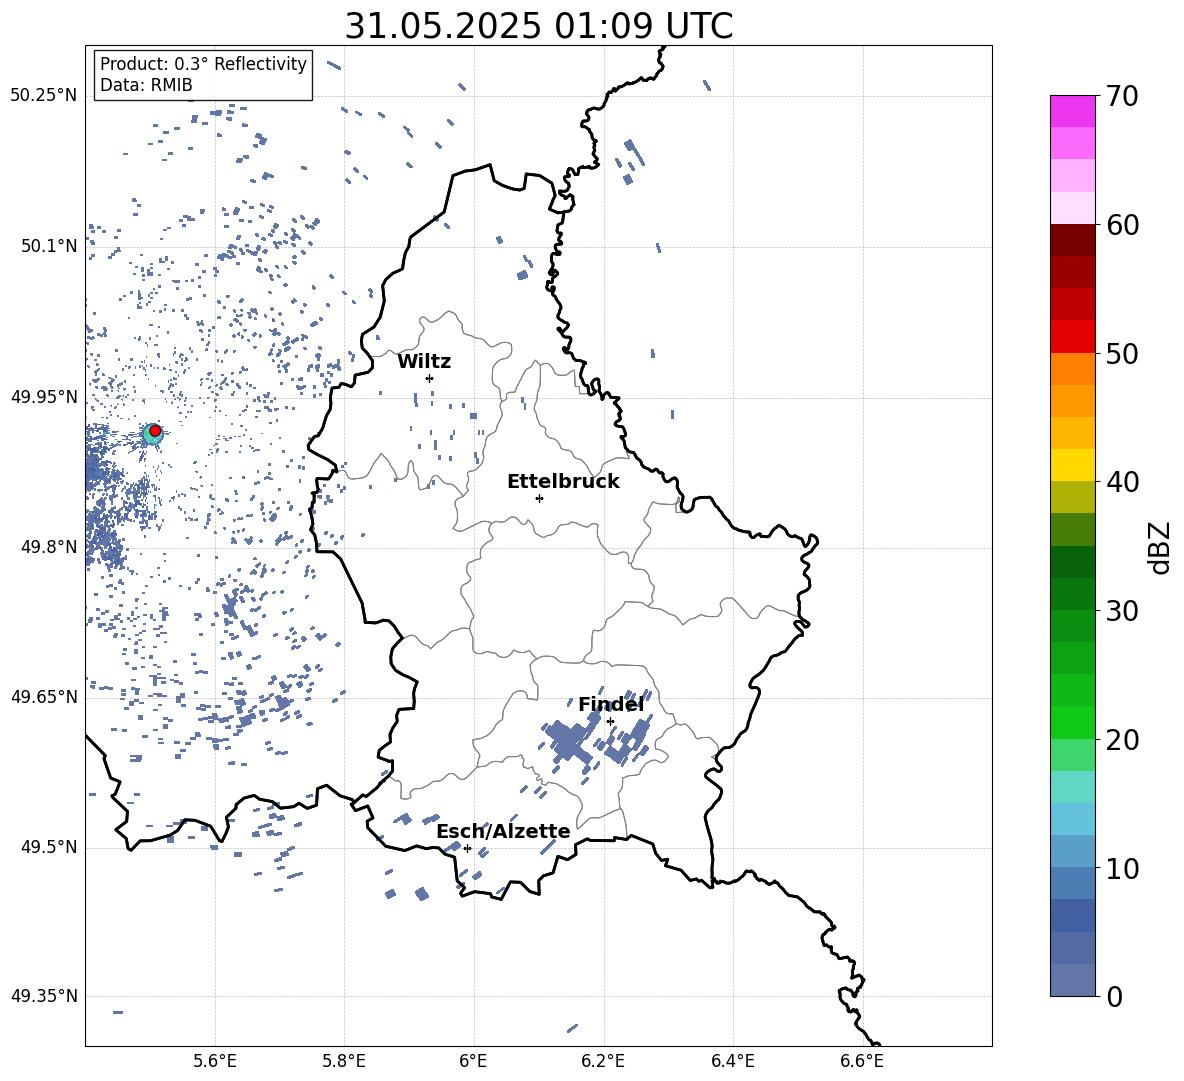Click the dBZ colorbar axis title
Viewport: 1184px width, 1081px height.
pos(1161,547)
